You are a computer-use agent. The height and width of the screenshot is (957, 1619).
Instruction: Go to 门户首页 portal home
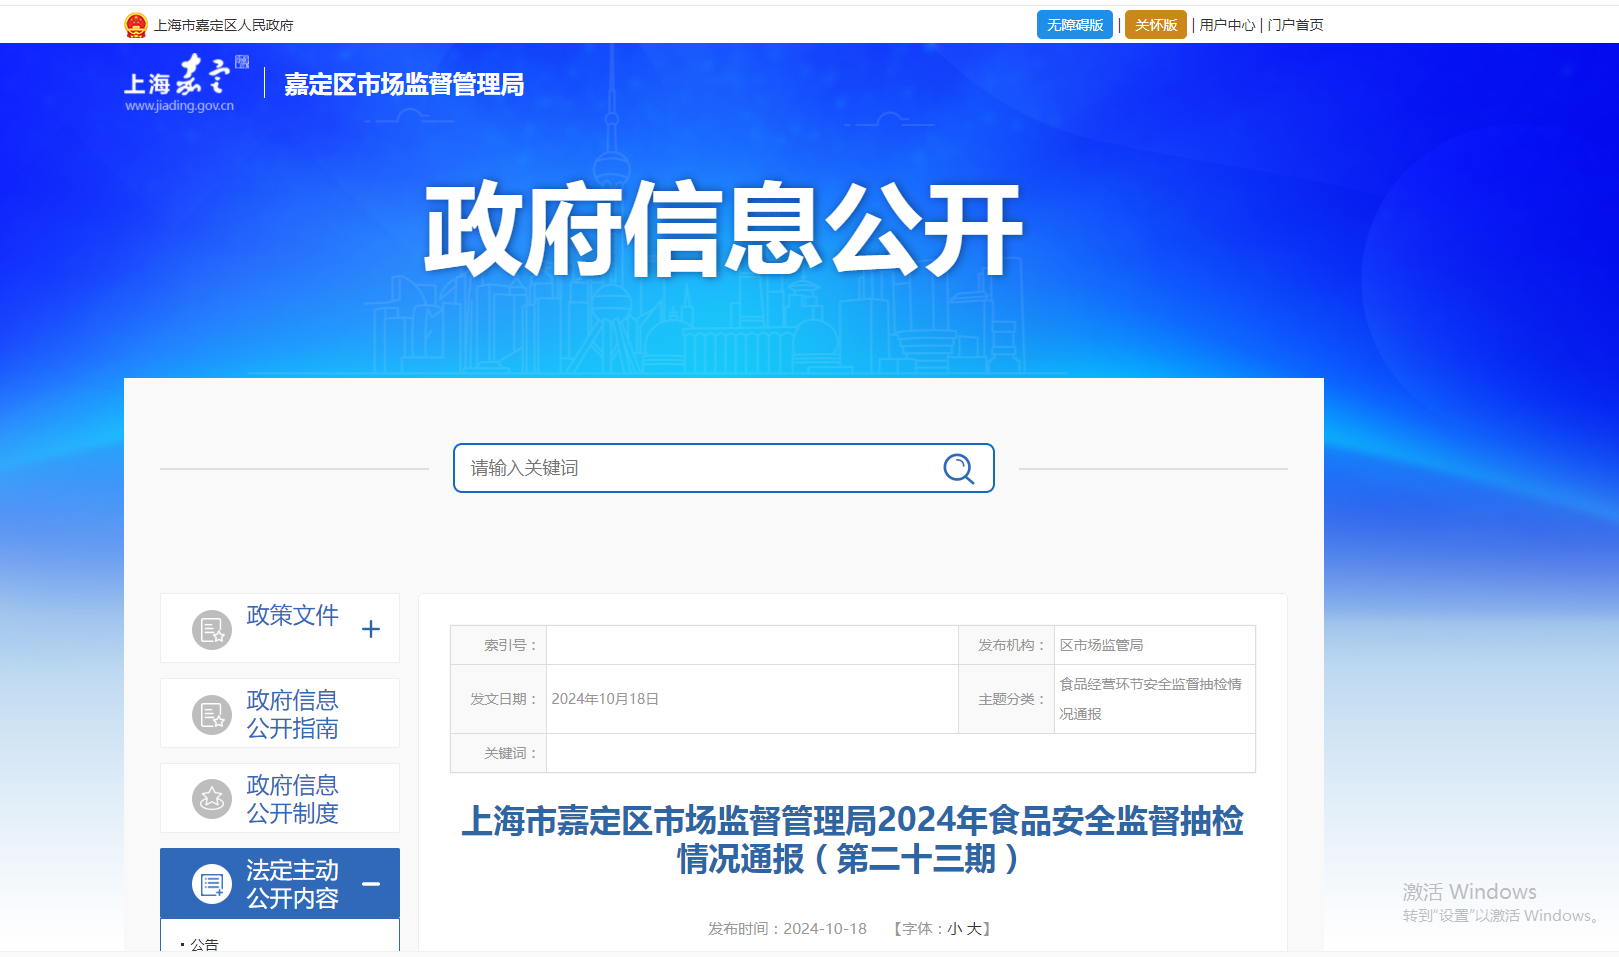pyautogui.click(x=1295, y=25)
